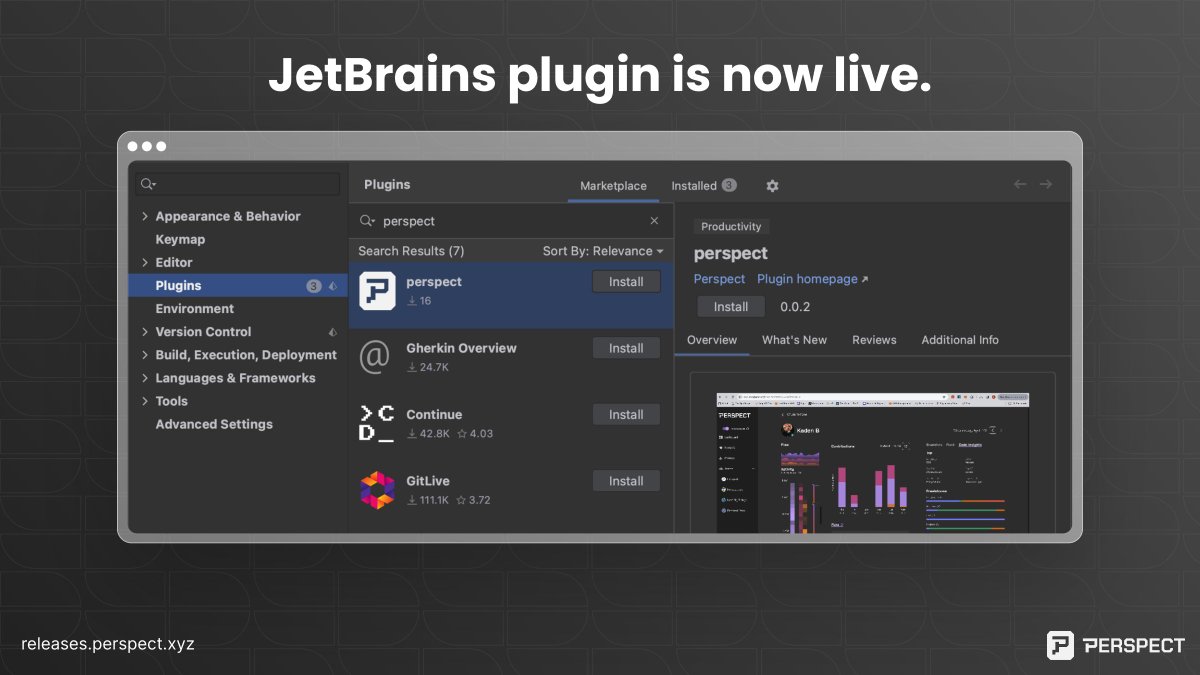Click the Perspect logo in bottom corner

[1115, 645]
